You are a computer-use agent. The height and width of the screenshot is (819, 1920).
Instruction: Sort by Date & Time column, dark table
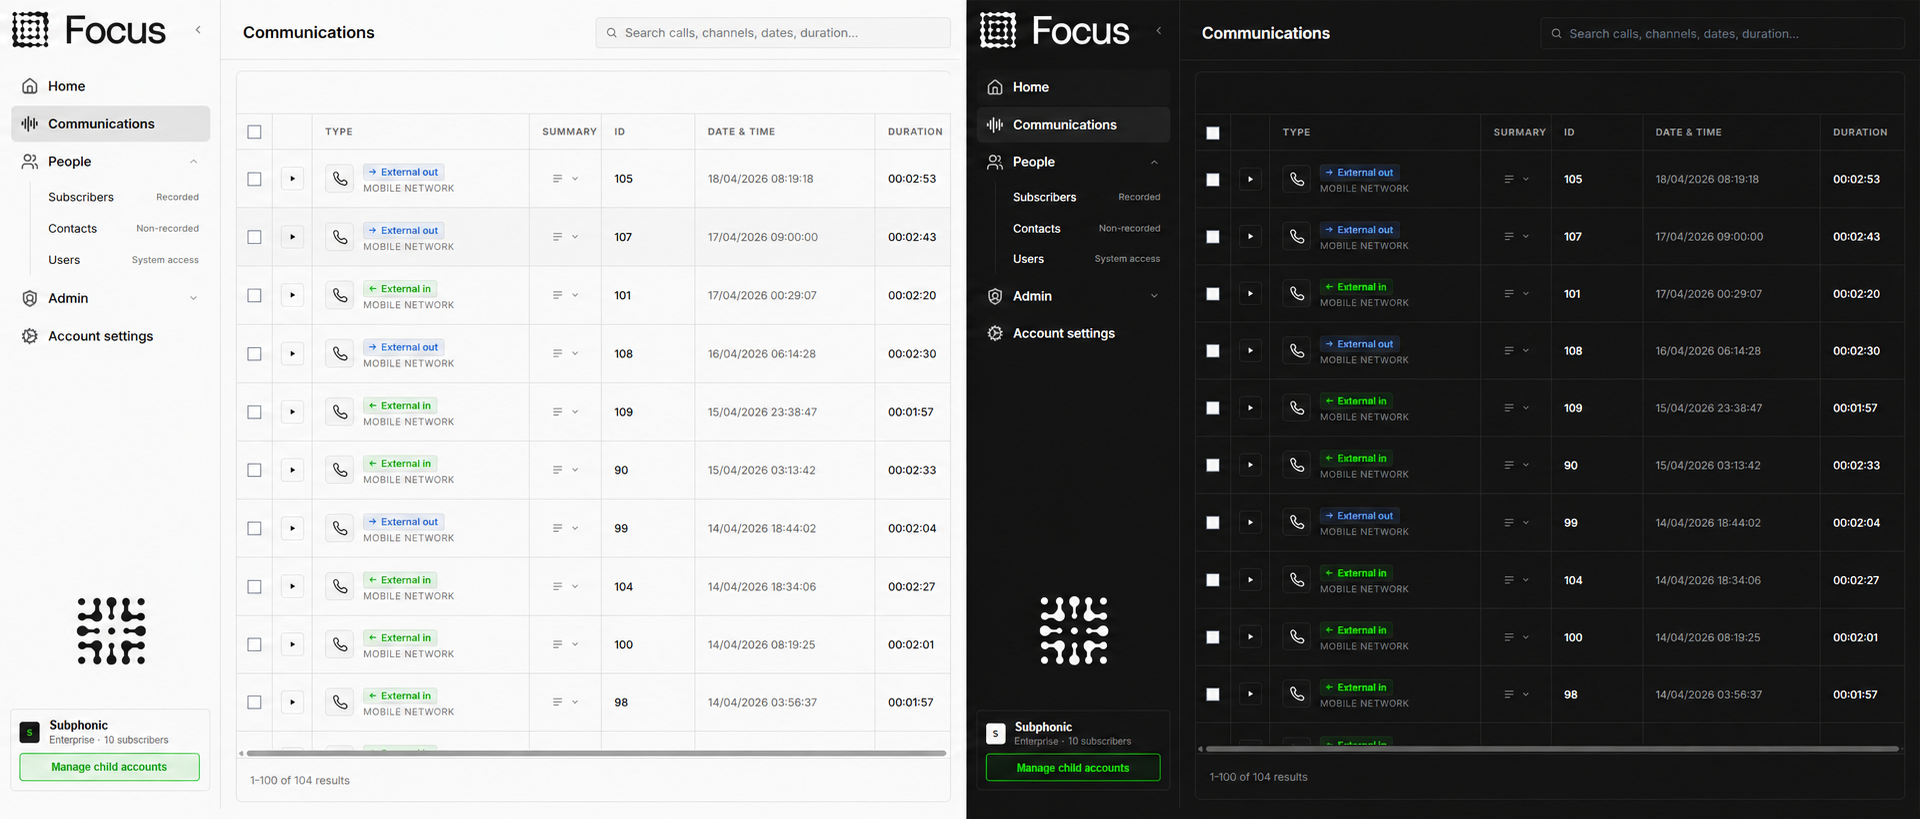pyautogui.click(x=1688, y=132)
